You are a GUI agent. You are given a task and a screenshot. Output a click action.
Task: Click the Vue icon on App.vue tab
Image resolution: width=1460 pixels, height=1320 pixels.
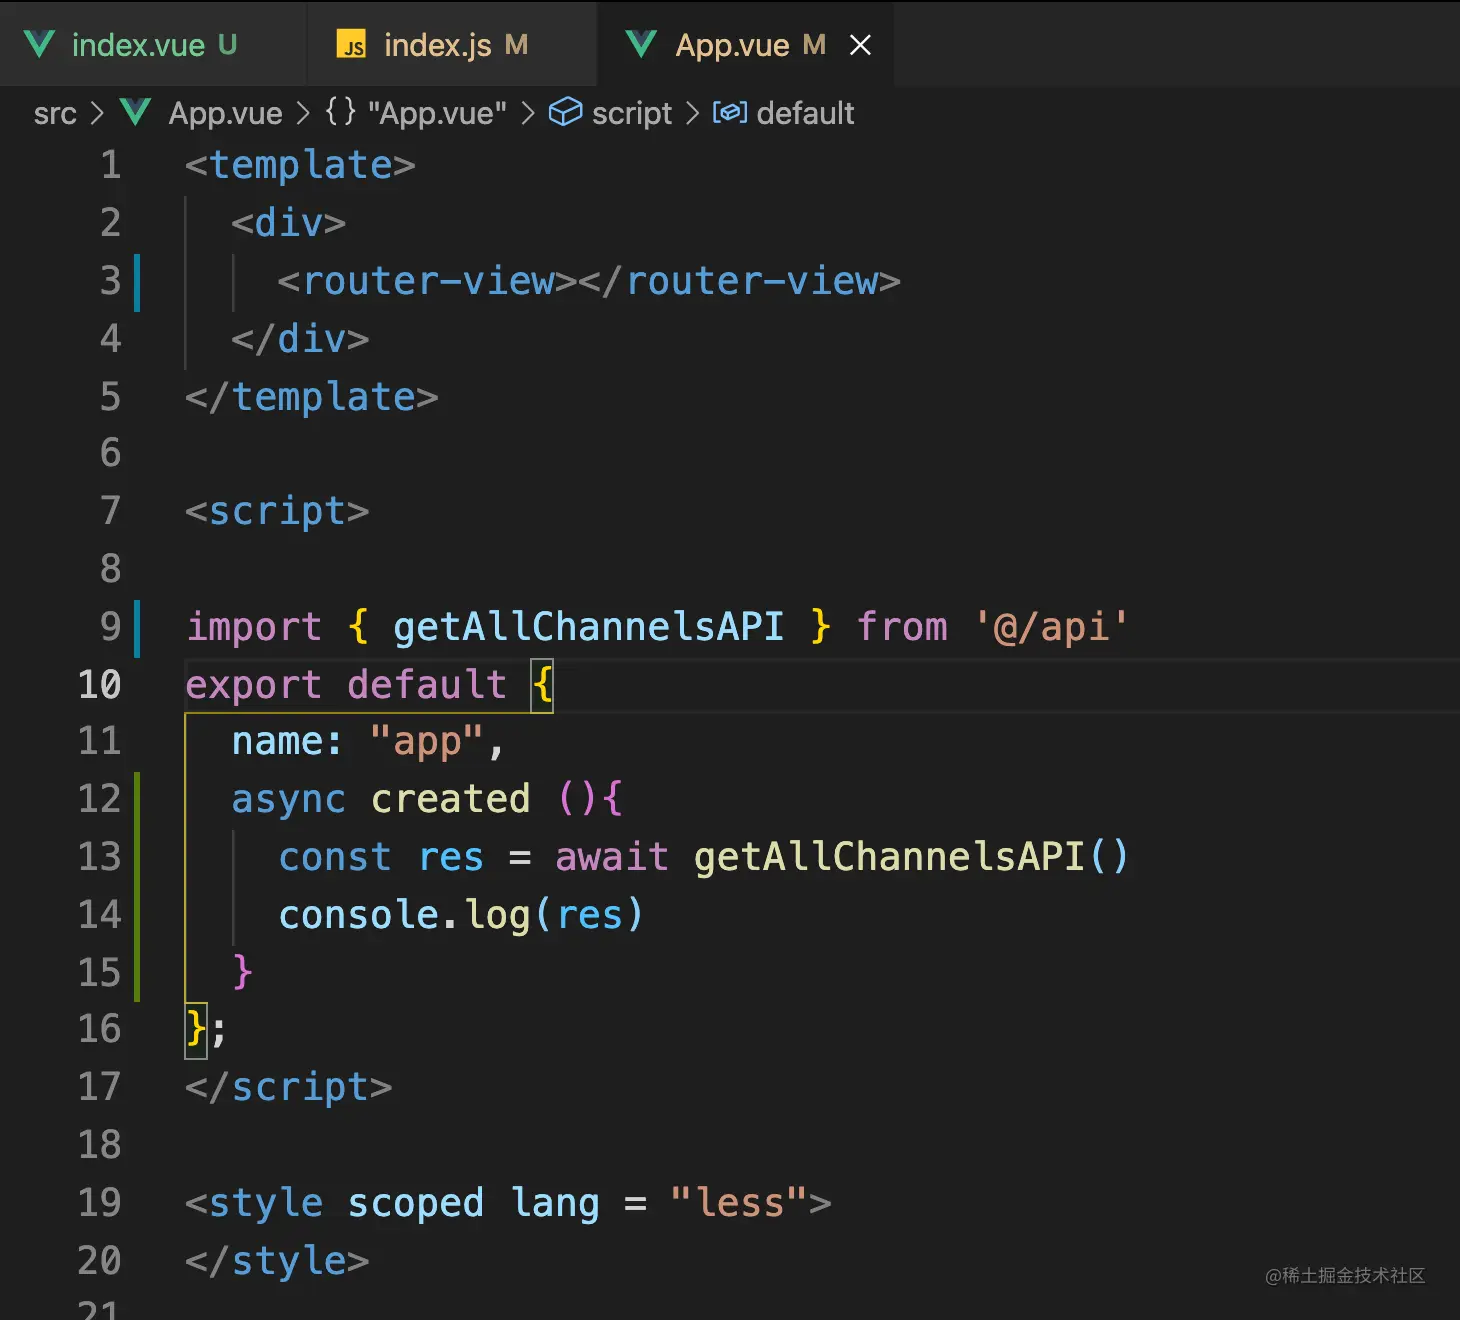[641, 44]
